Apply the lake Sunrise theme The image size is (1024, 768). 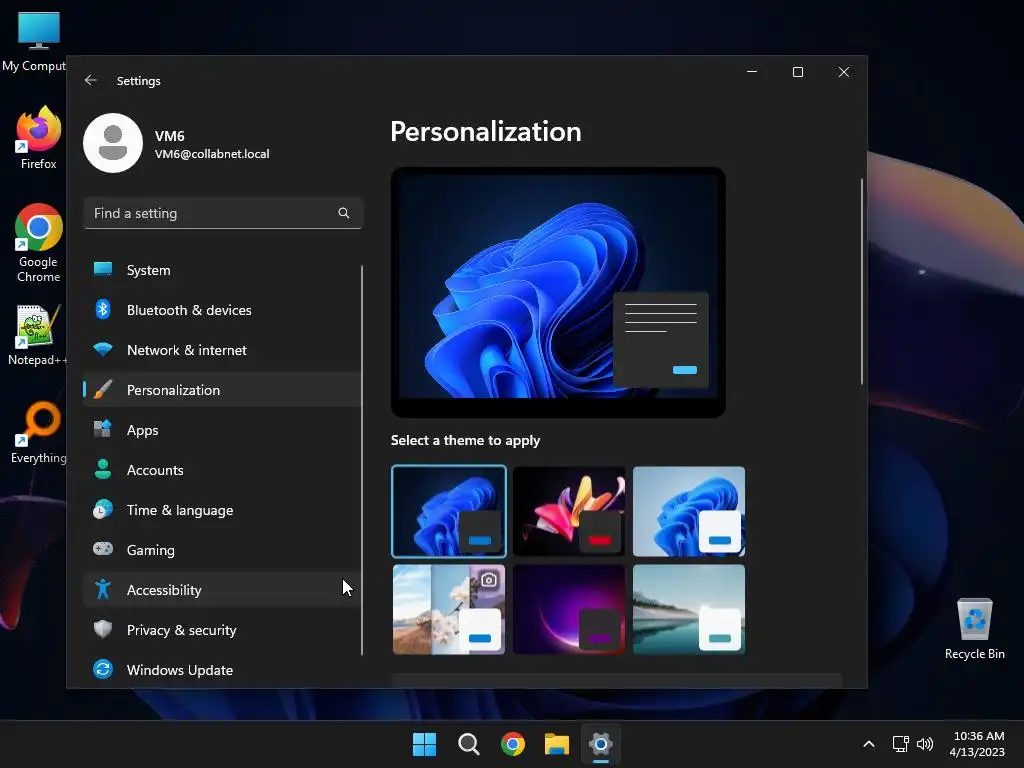coord(689,609)
